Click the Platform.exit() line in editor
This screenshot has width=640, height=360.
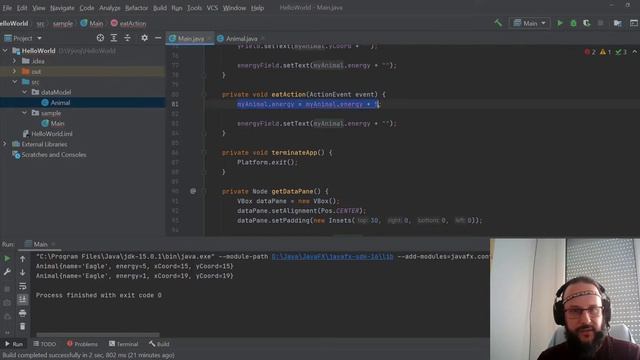pos(267,162)
